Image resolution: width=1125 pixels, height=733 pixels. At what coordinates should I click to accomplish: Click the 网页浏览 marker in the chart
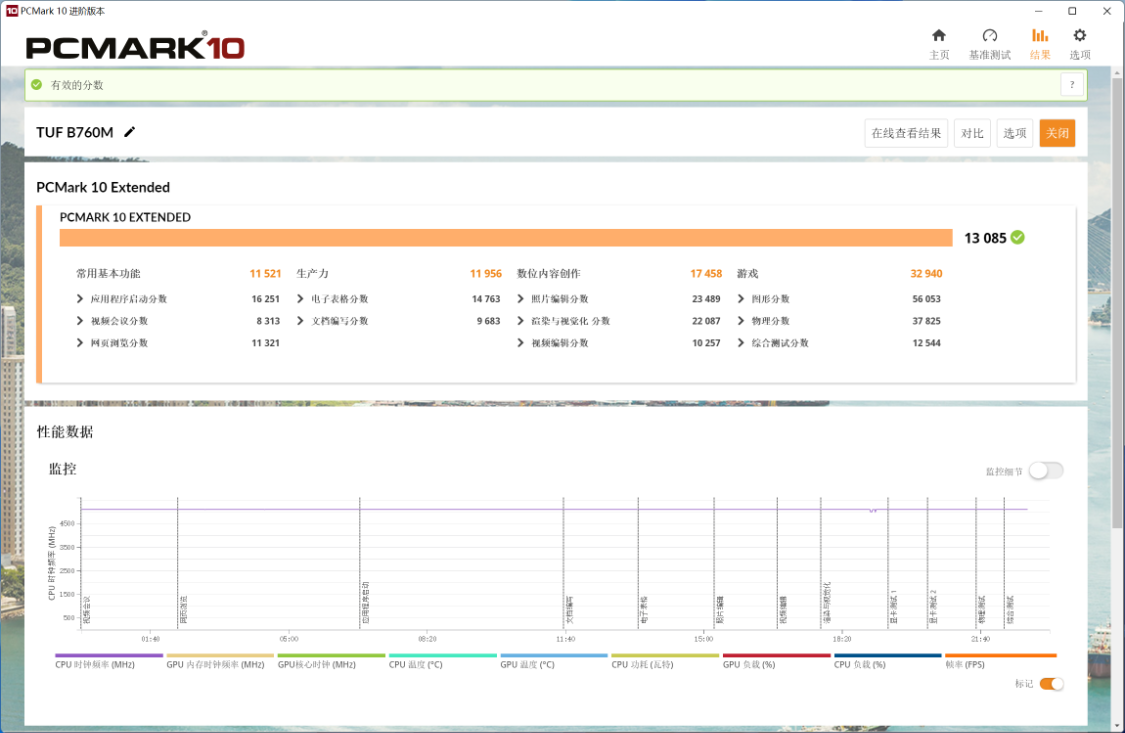[x=184, y=610]
